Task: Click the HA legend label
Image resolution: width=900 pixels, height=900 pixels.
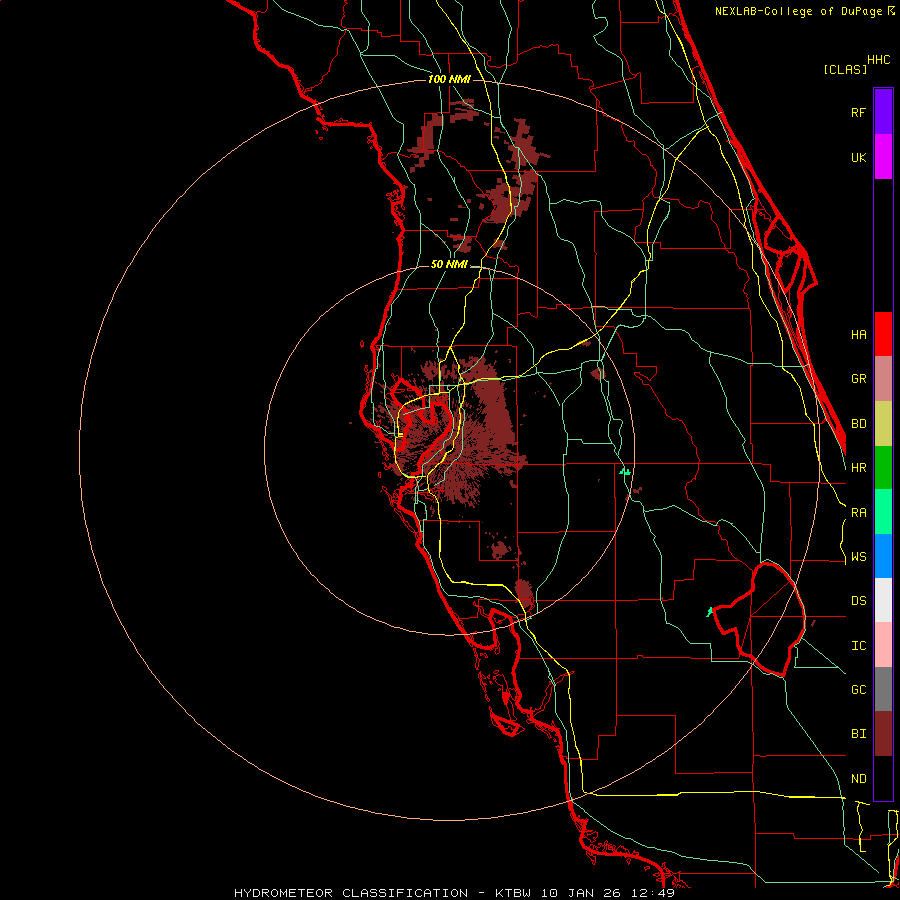Action: (858, 334)
